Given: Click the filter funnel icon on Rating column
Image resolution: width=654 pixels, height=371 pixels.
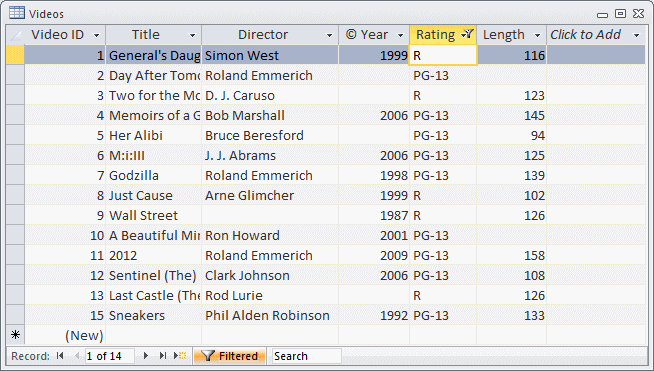Looking at the screenshot, I should click(468, 34).
